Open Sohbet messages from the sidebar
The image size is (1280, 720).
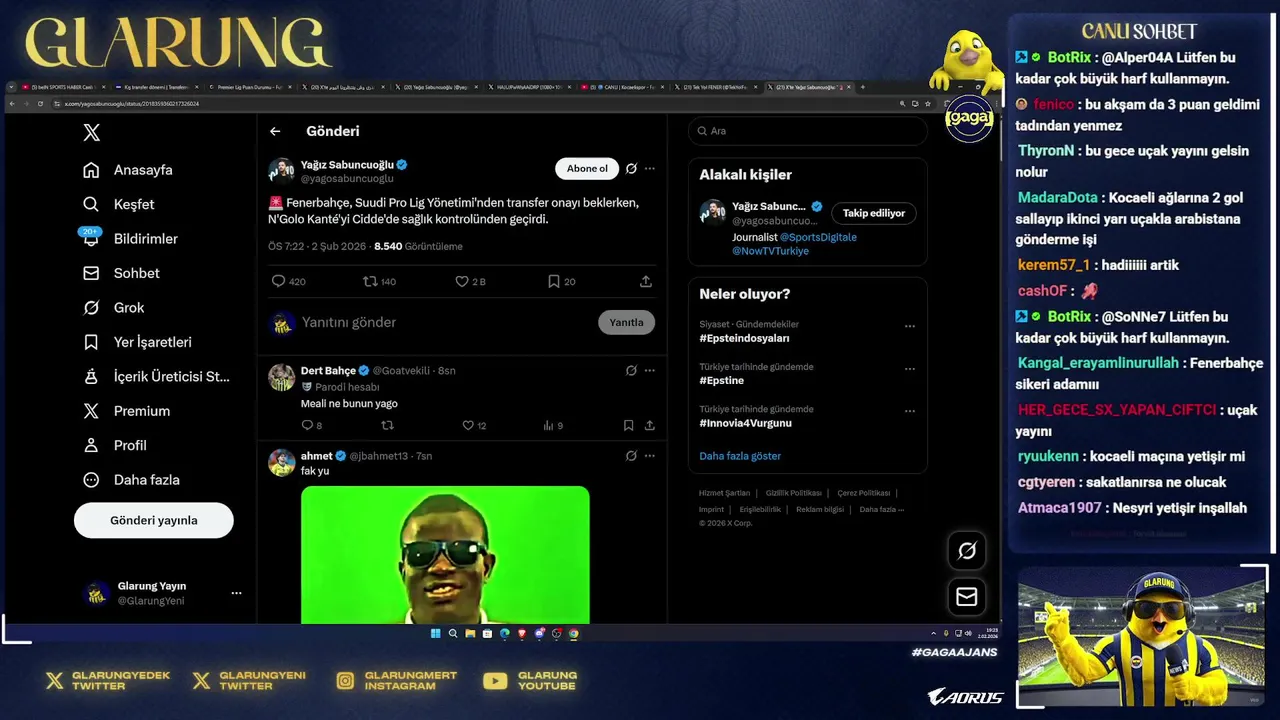[x=121, y=273]
